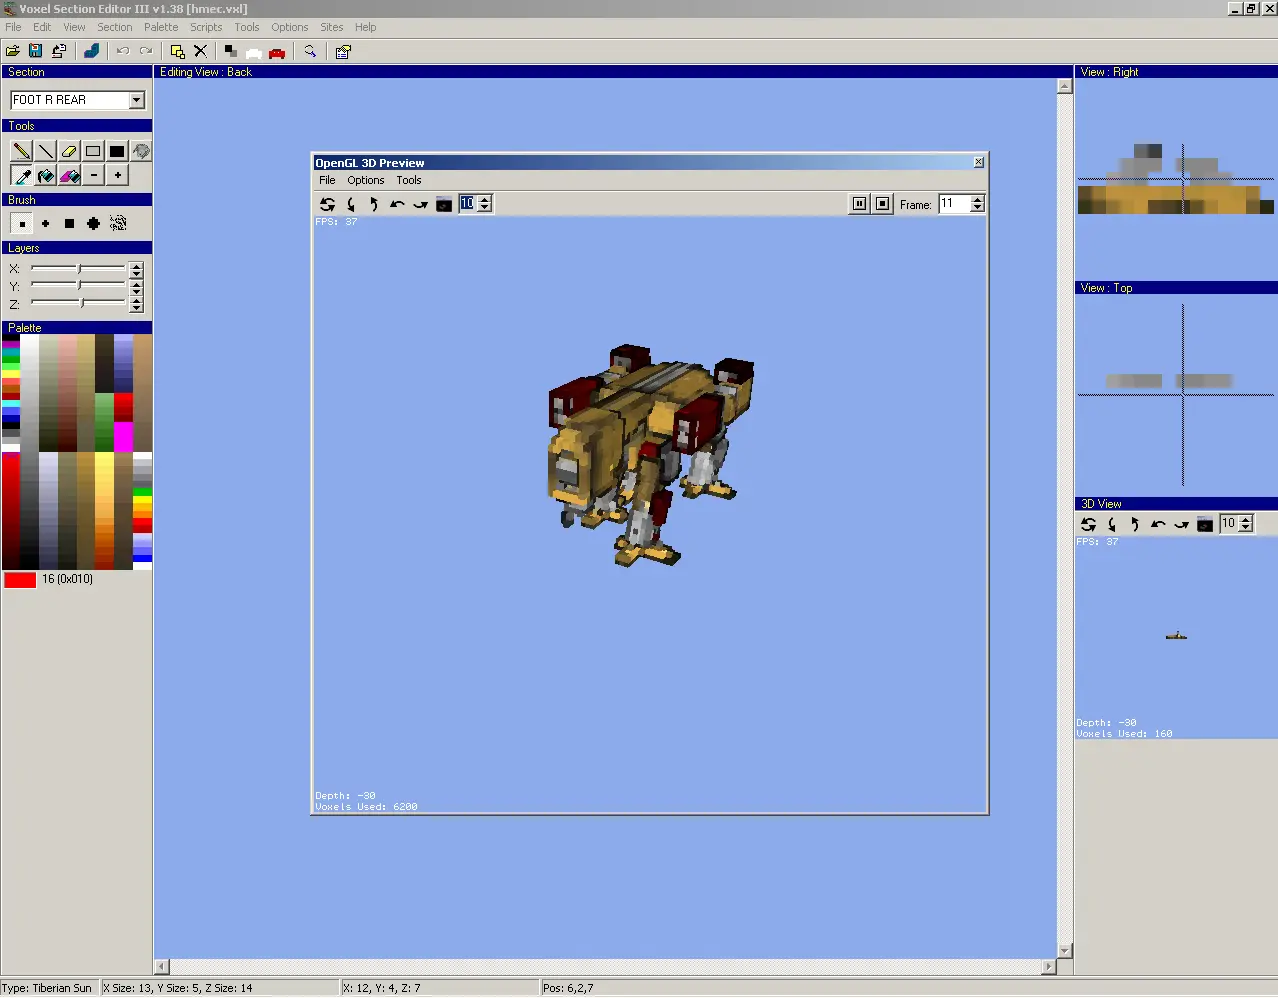Take screenshot in OpenGL 3D Preview toolbar
Viewport: 1278px width, 998px height.
point(444,205)
